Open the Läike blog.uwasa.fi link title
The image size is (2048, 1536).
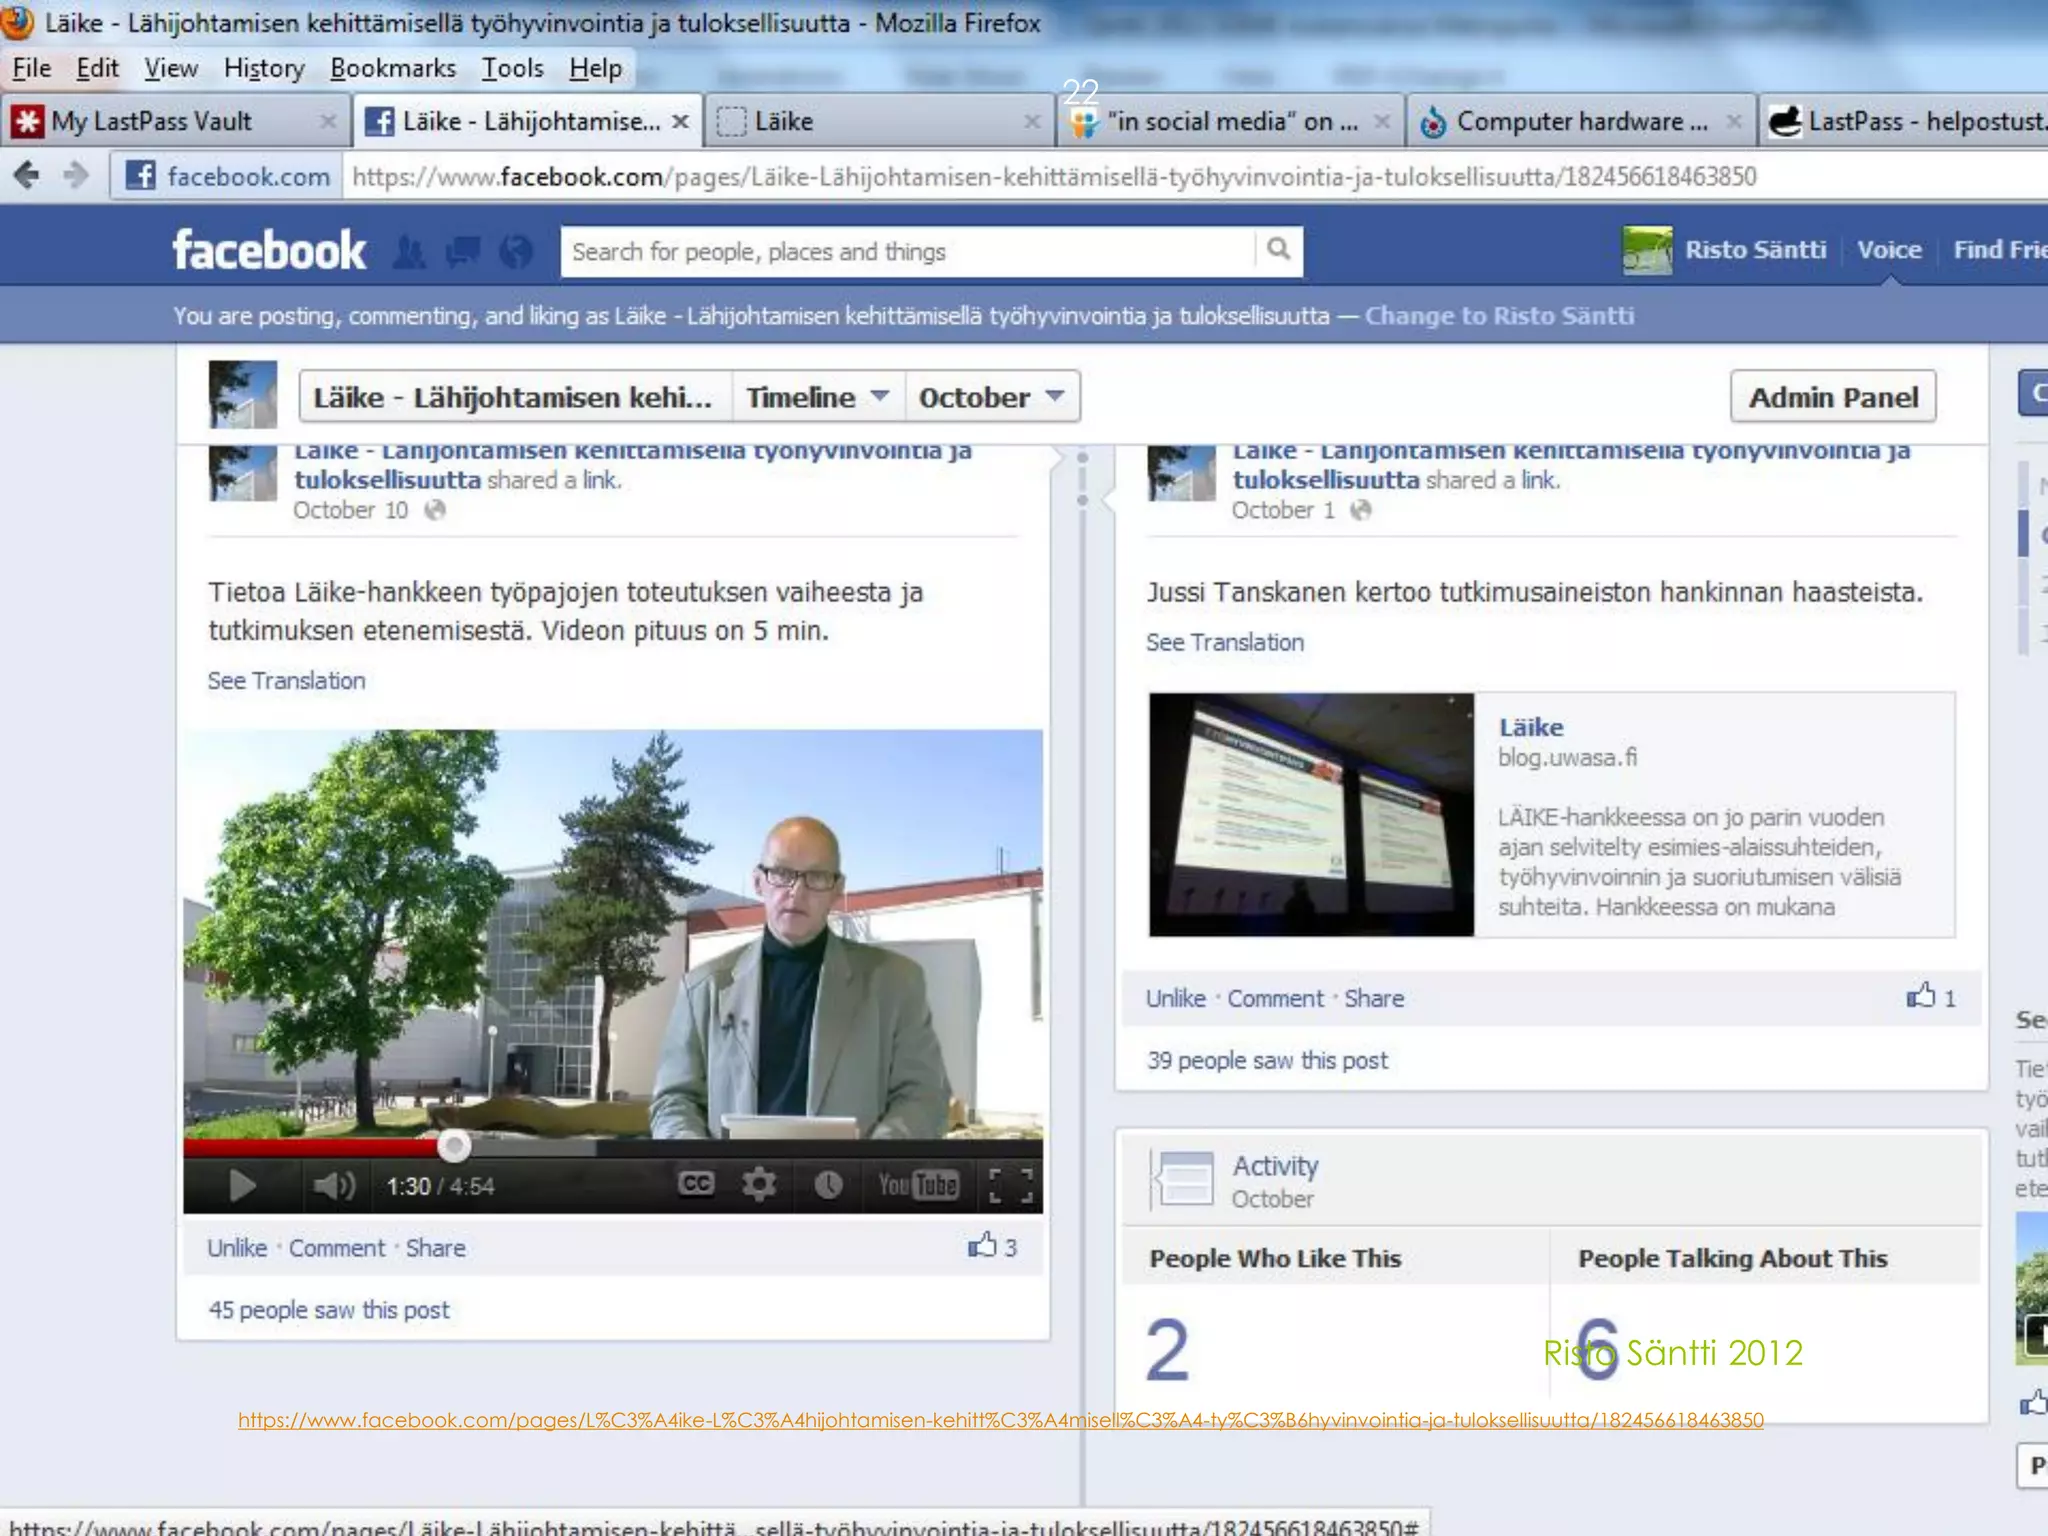click(x=1530, y=727)
